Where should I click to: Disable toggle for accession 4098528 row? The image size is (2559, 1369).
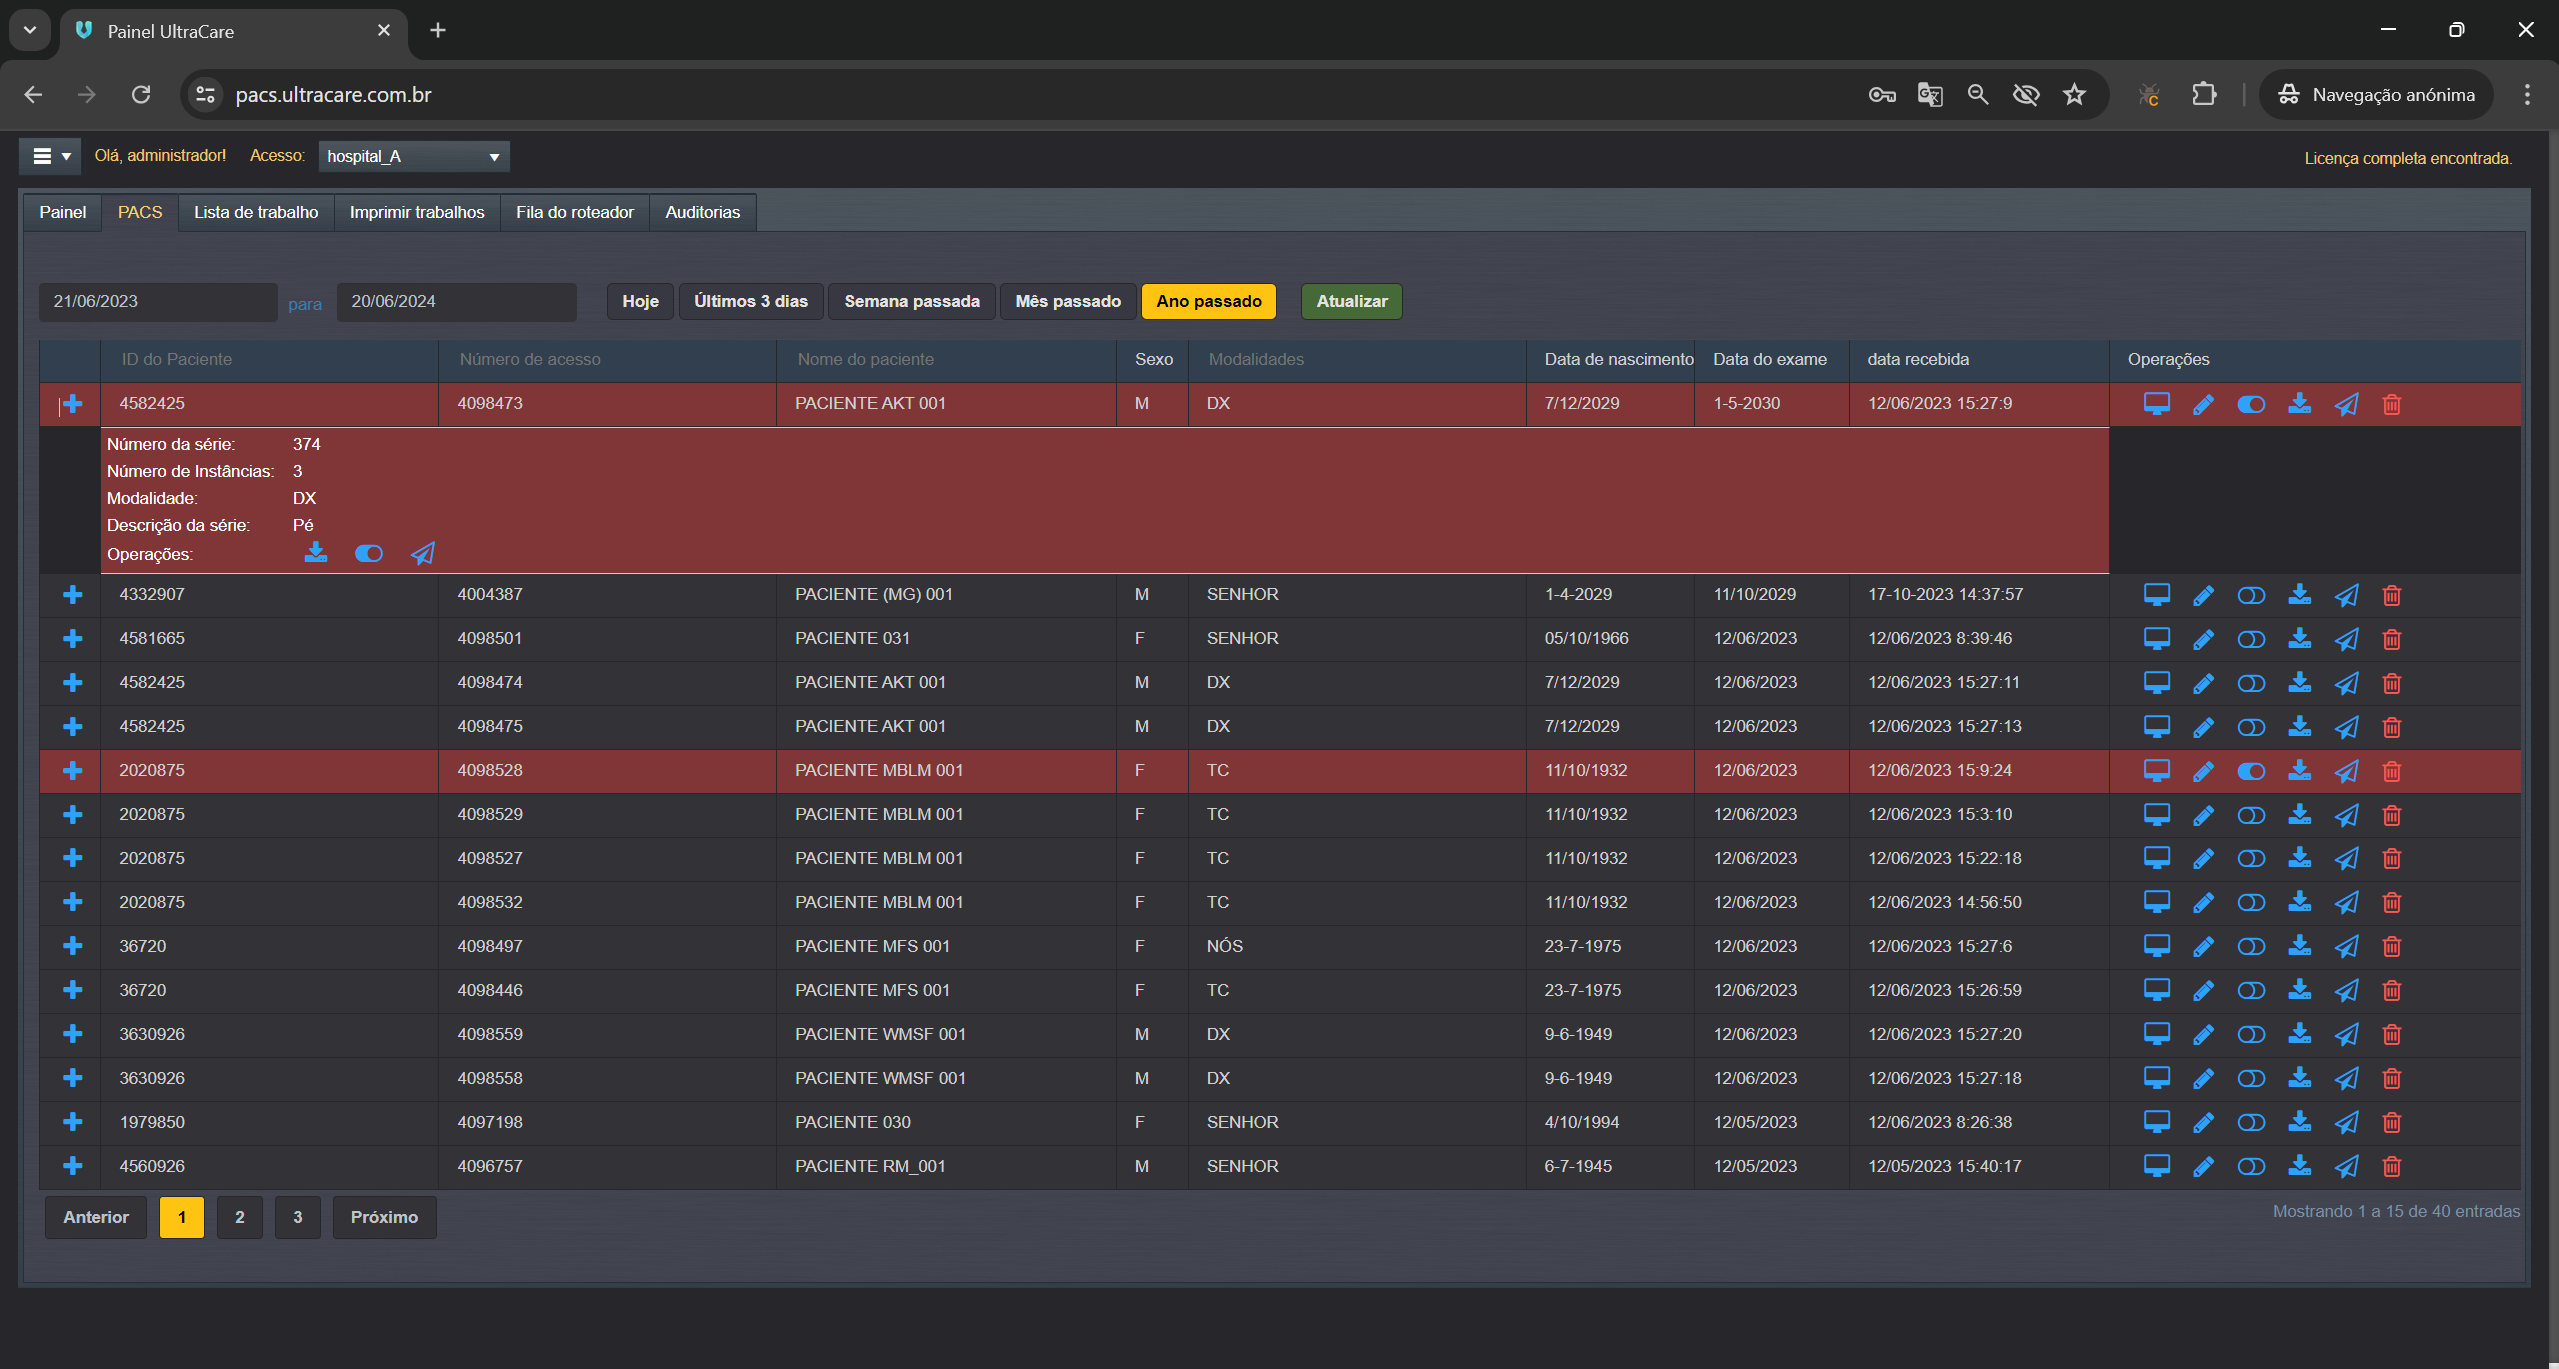tap(2250, 771)
